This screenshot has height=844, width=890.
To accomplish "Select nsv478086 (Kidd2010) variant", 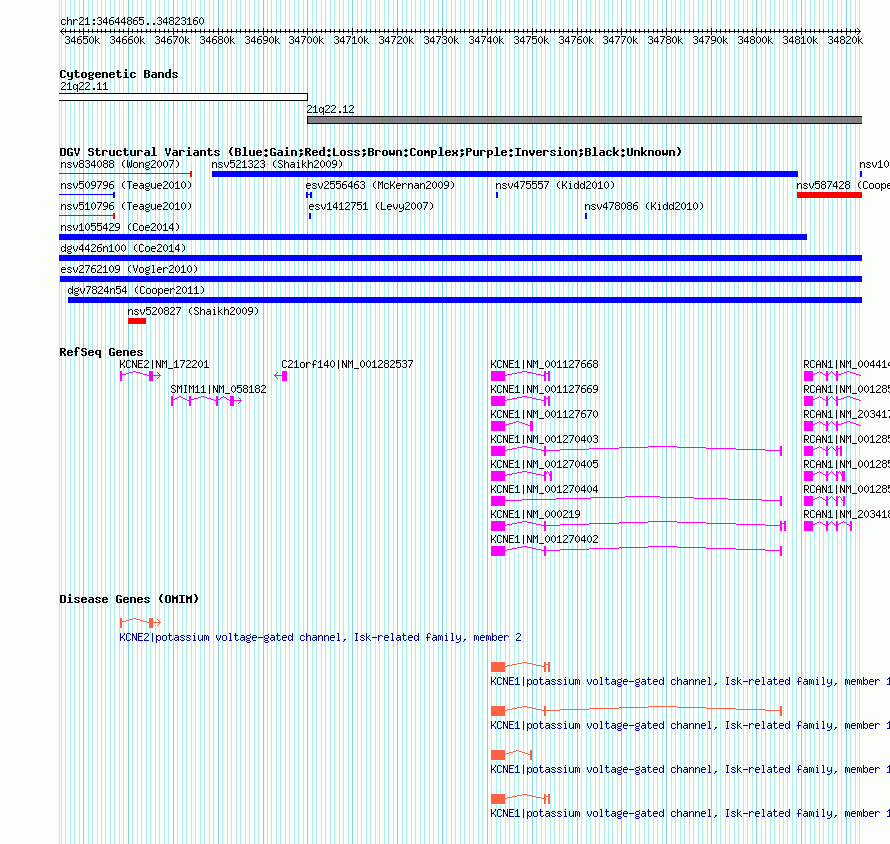I will point(644,207).
